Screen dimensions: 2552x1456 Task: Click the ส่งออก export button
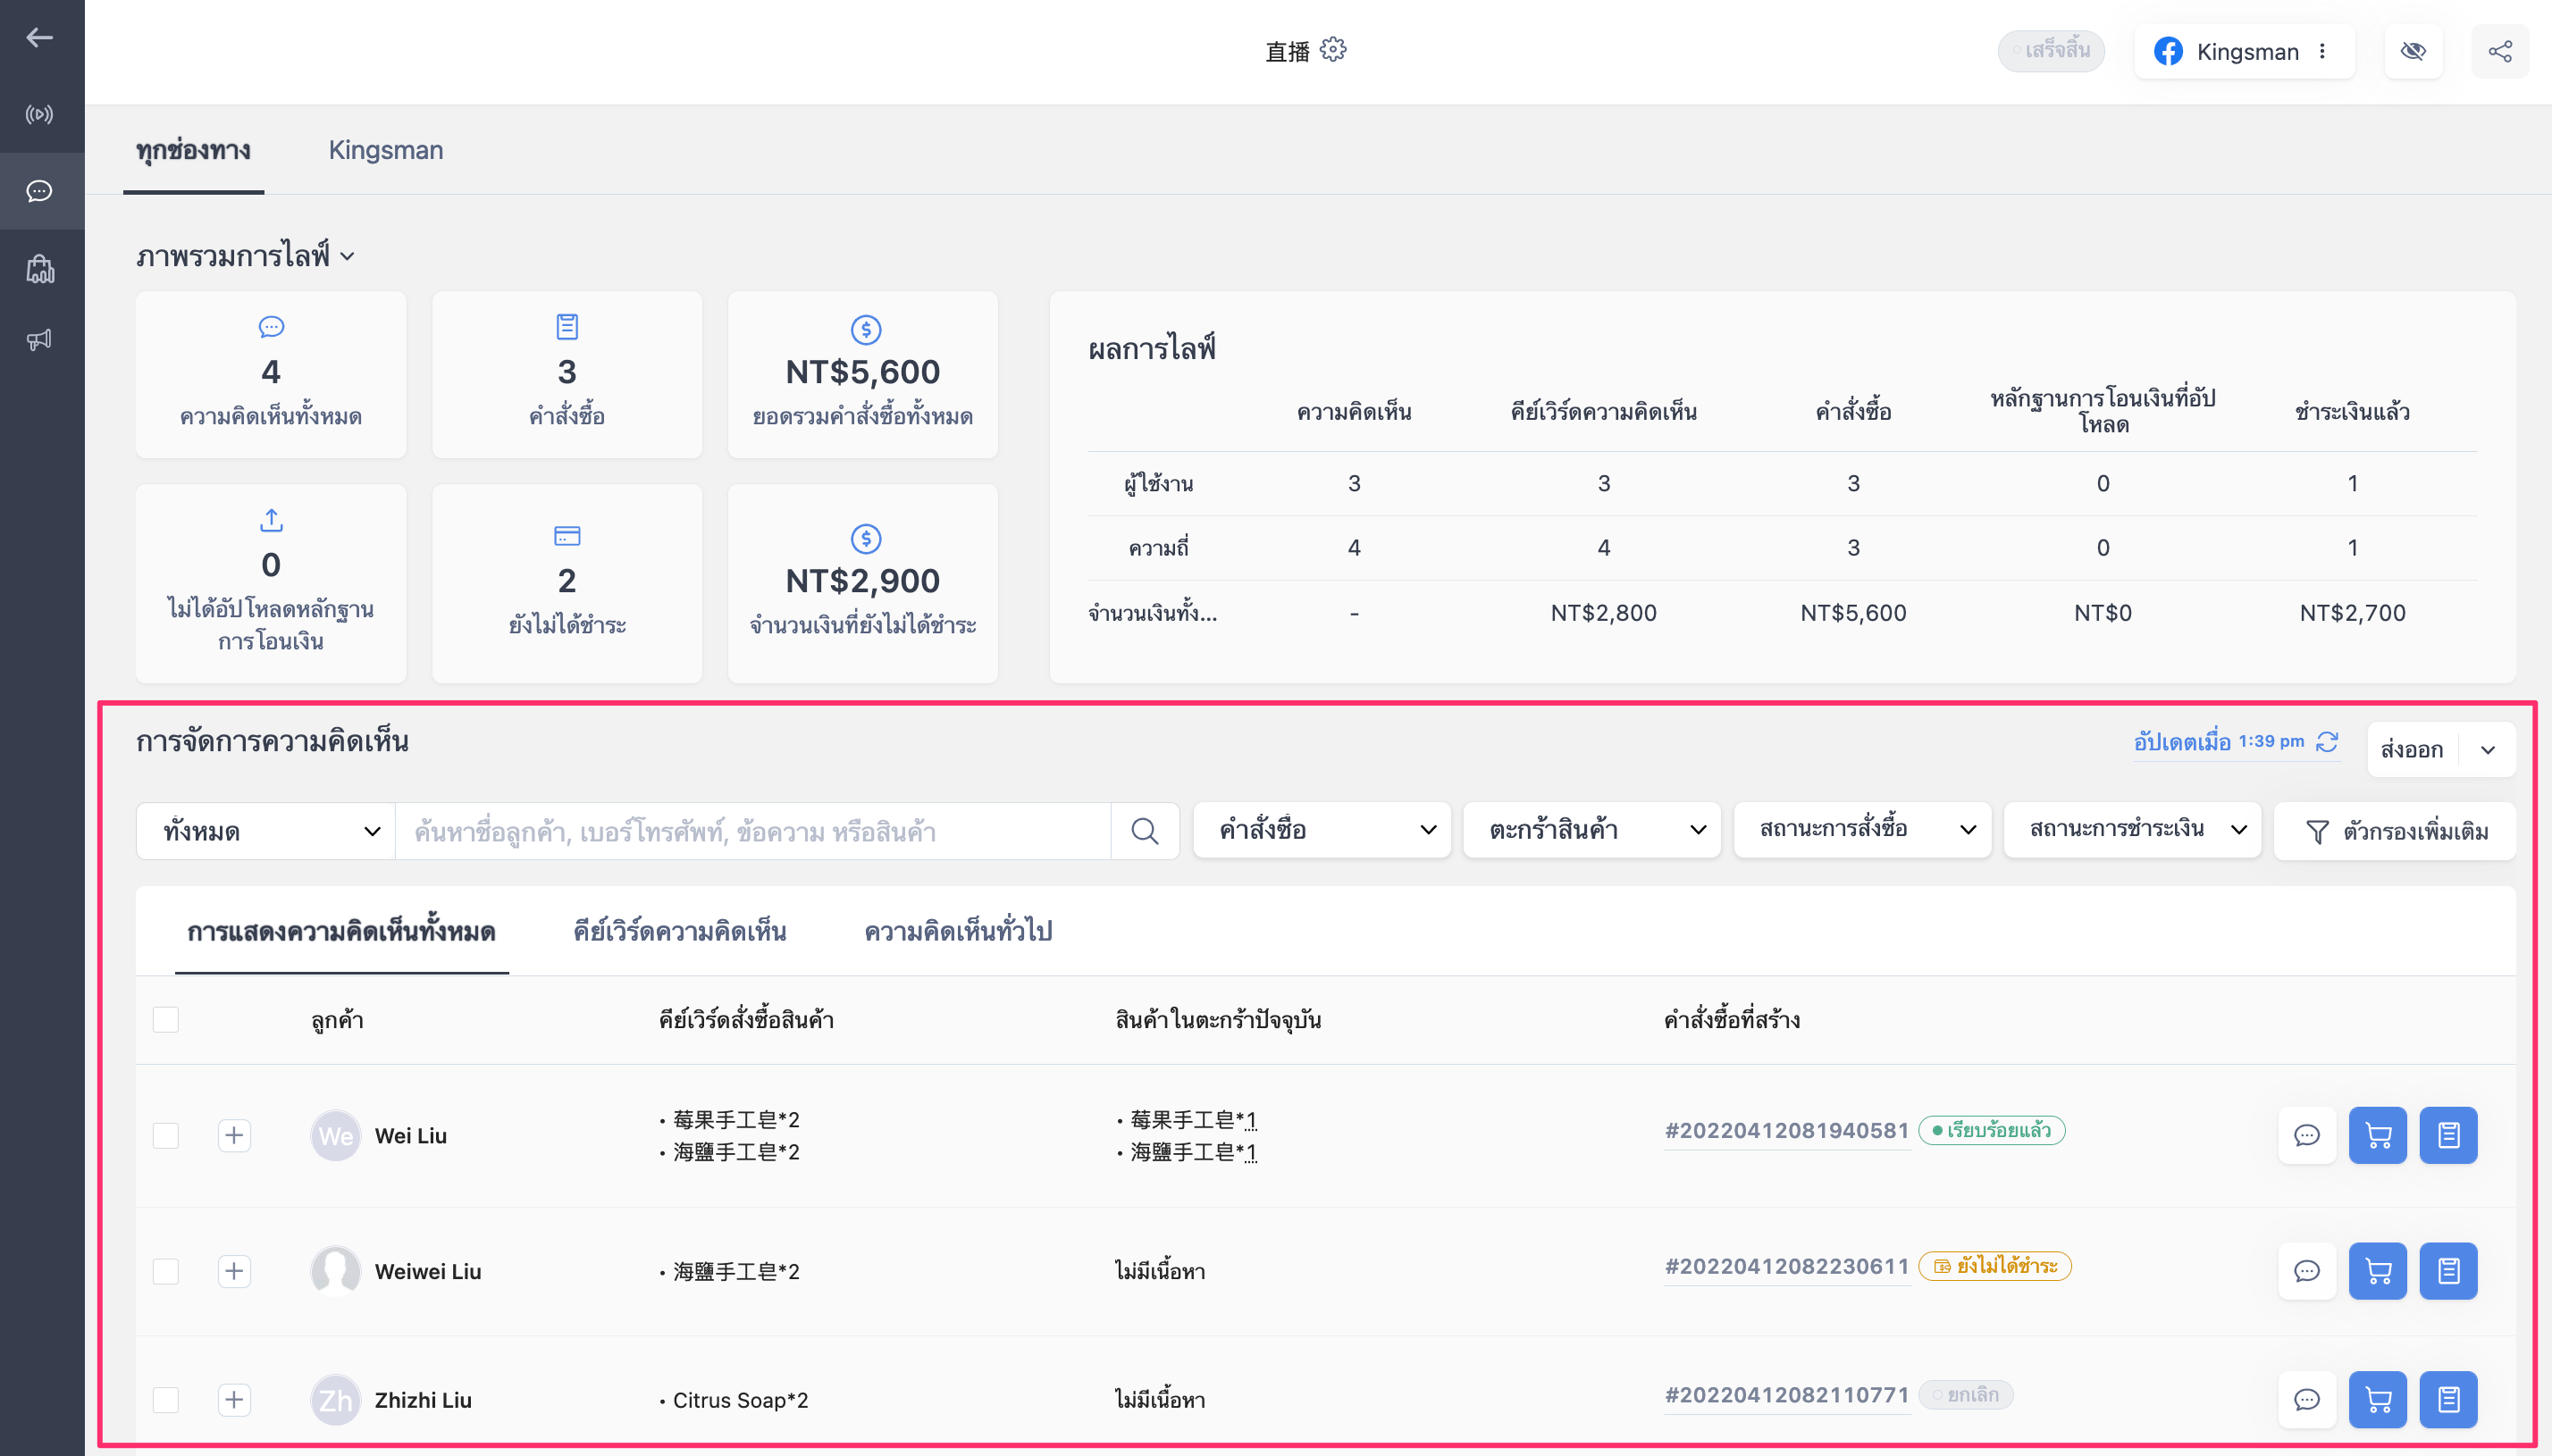pos(2412,750)
